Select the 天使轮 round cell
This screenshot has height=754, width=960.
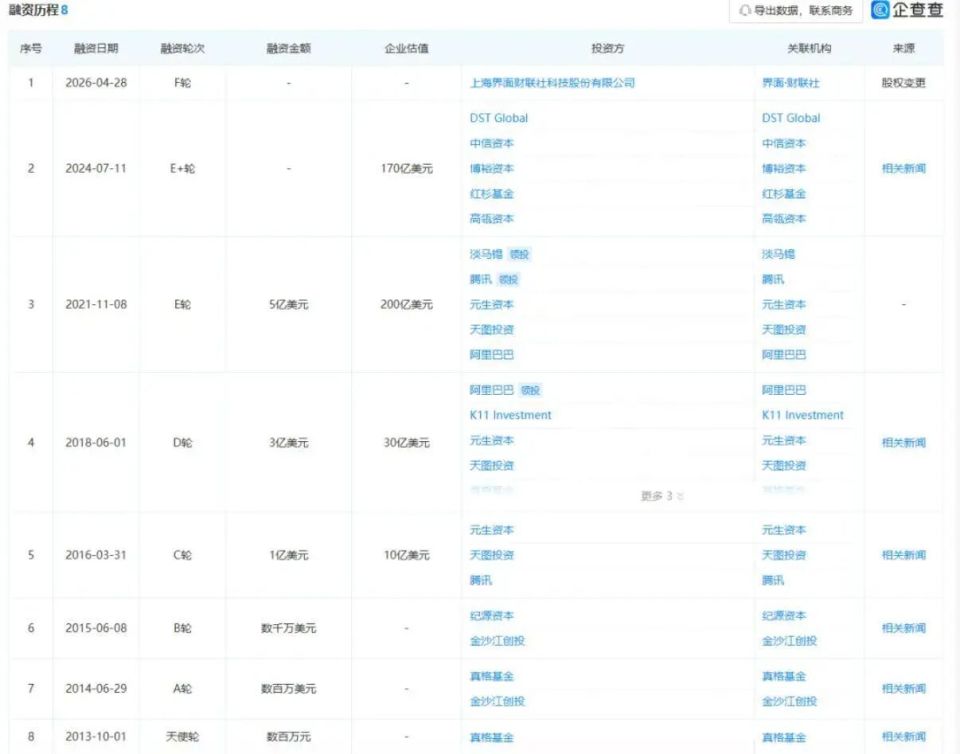pos(182,736)
